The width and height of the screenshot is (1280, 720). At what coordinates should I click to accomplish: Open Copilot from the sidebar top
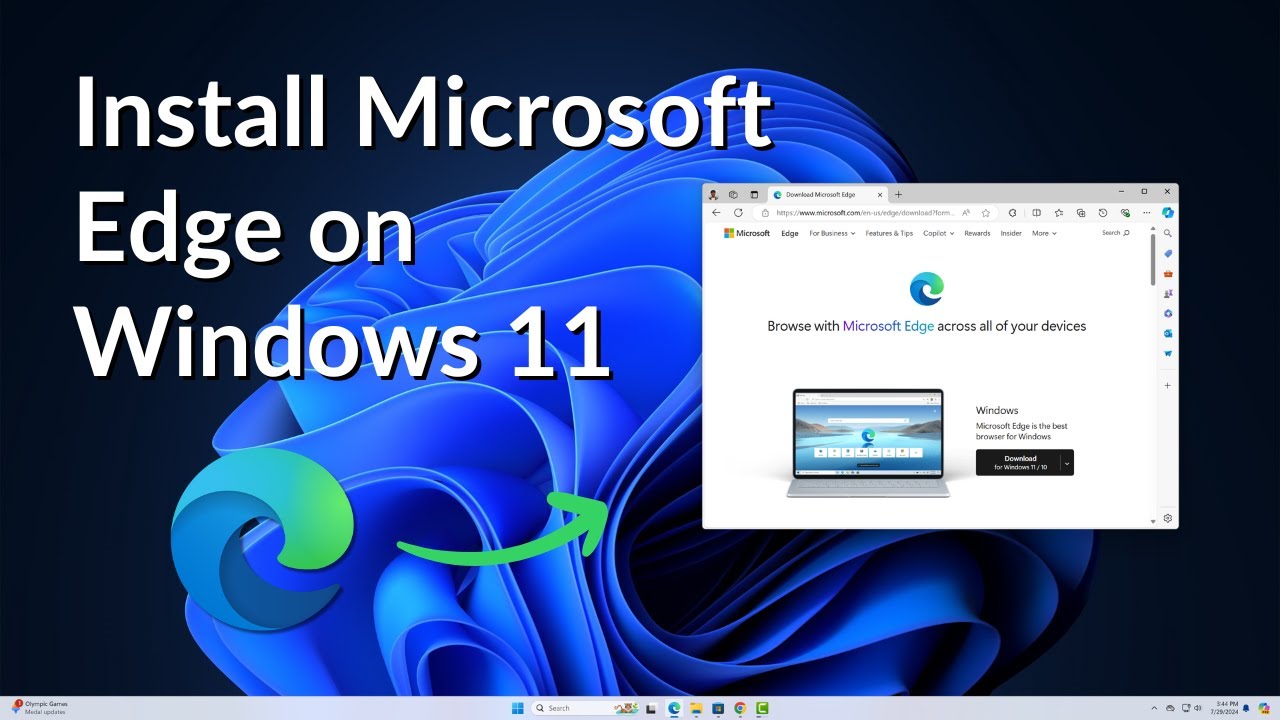click(x=1168, y=212)
